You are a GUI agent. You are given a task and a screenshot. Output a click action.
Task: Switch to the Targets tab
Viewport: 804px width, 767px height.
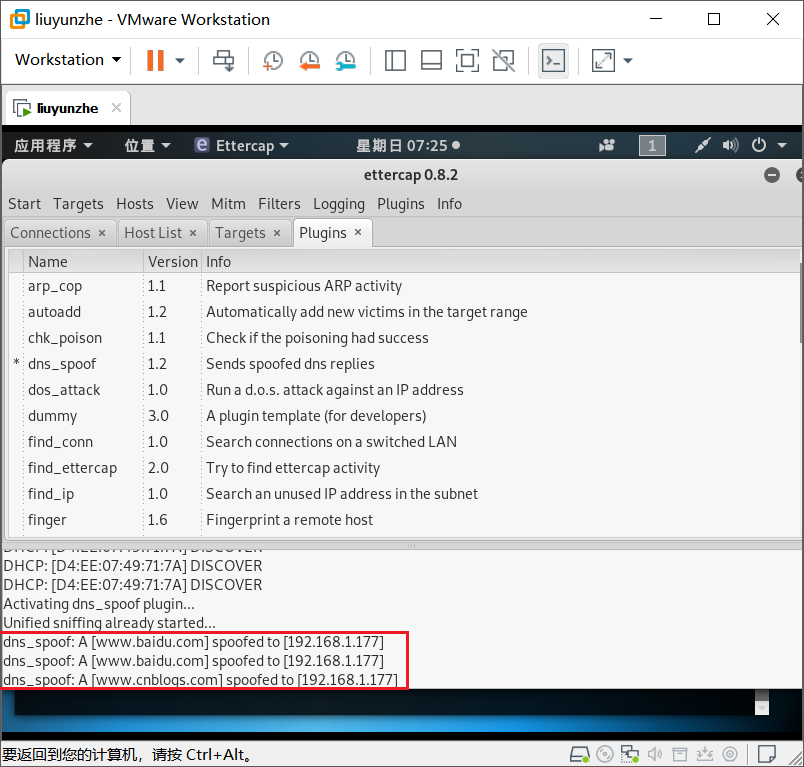click(240, 233)
